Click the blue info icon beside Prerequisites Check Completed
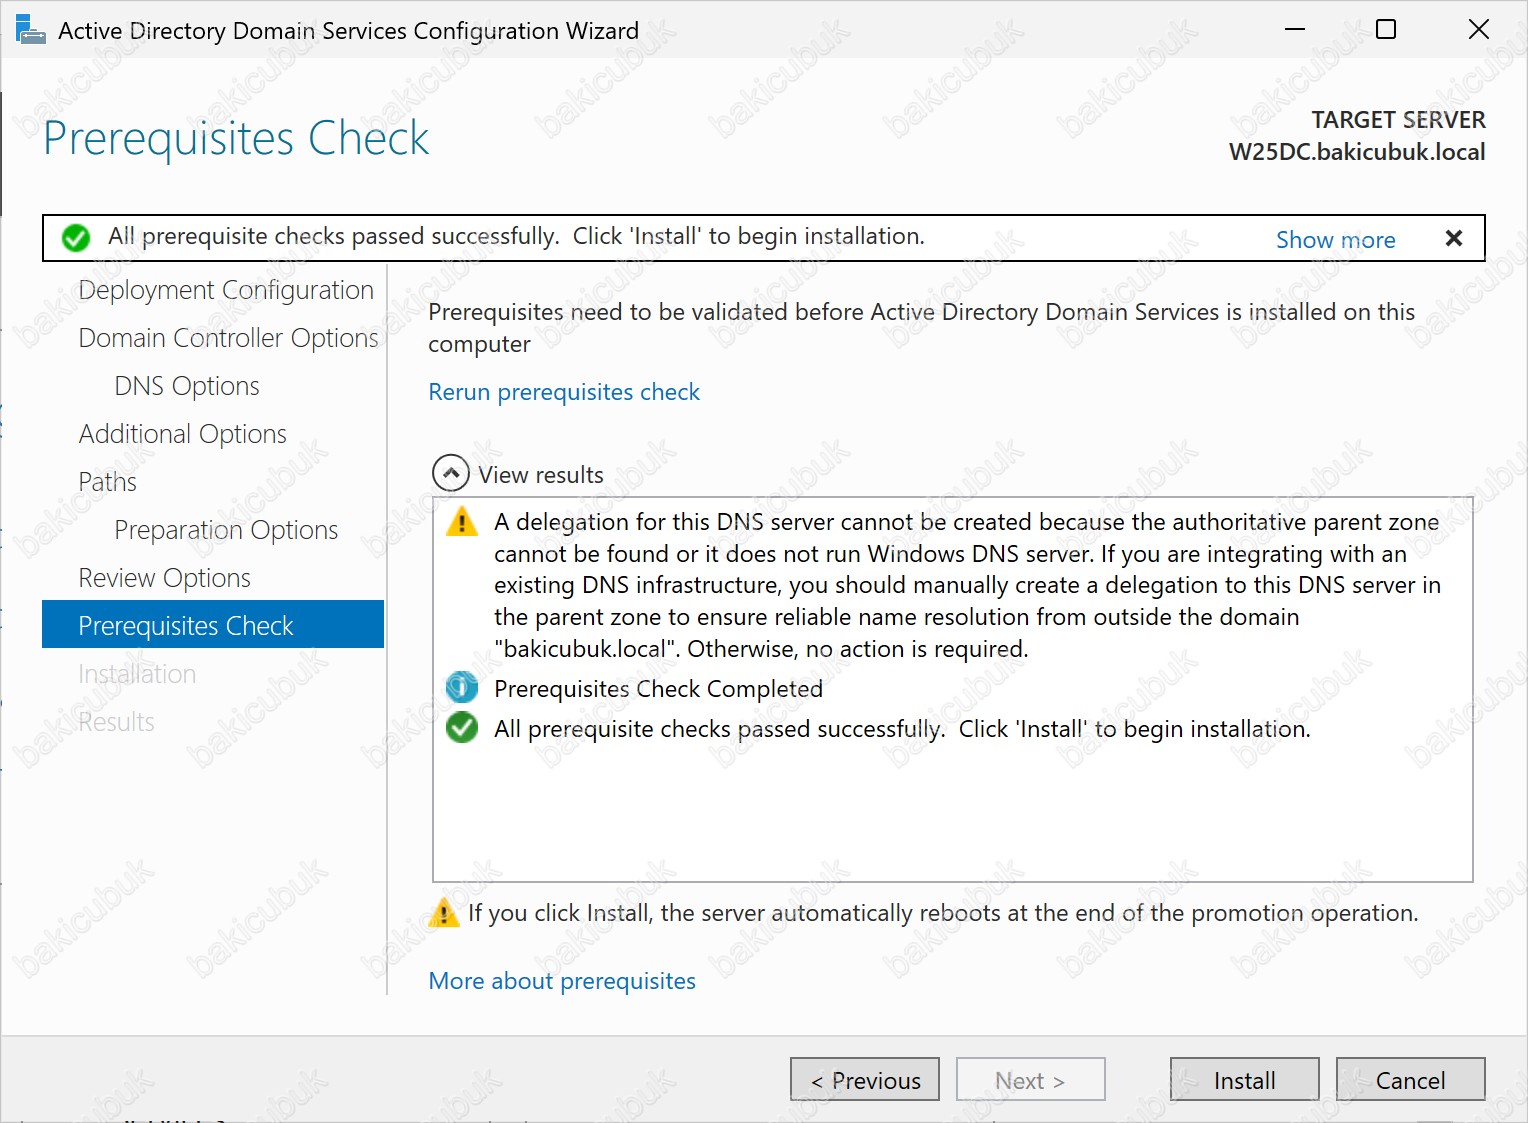 462,687
